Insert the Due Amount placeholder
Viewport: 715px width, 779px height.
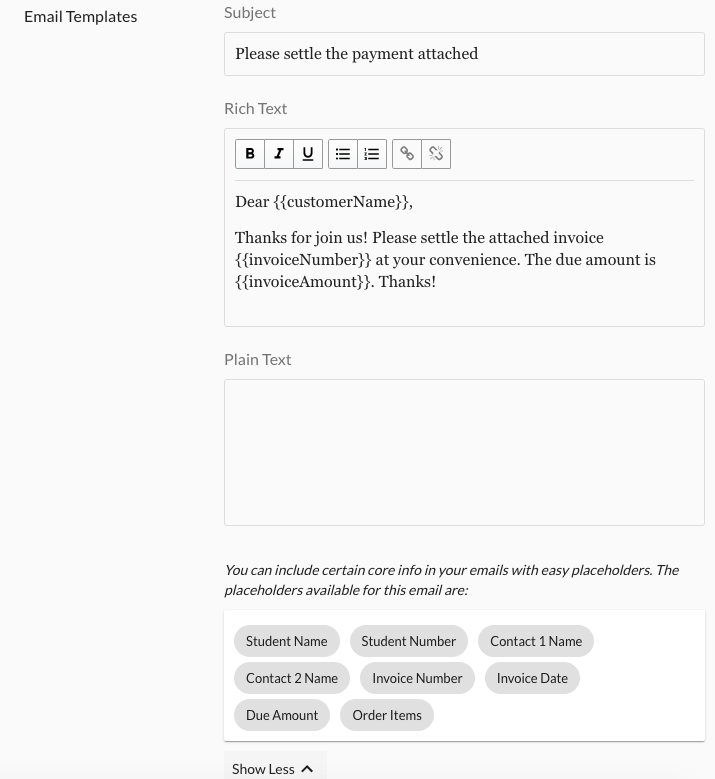tap(282, 715)
